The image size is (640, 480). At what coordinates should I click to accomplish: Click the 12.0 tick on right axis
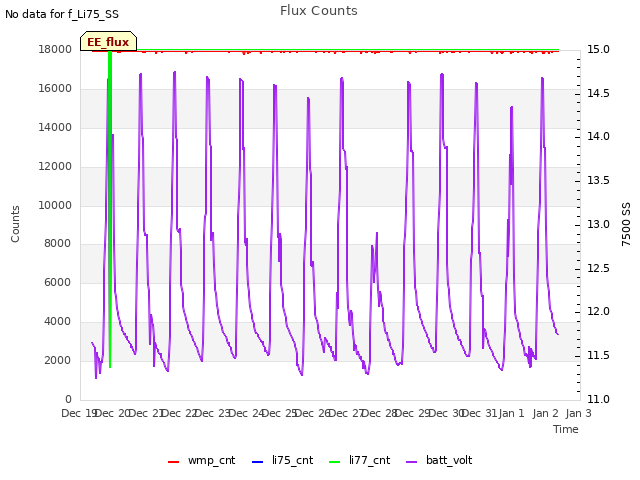click(x=598, y=311)
